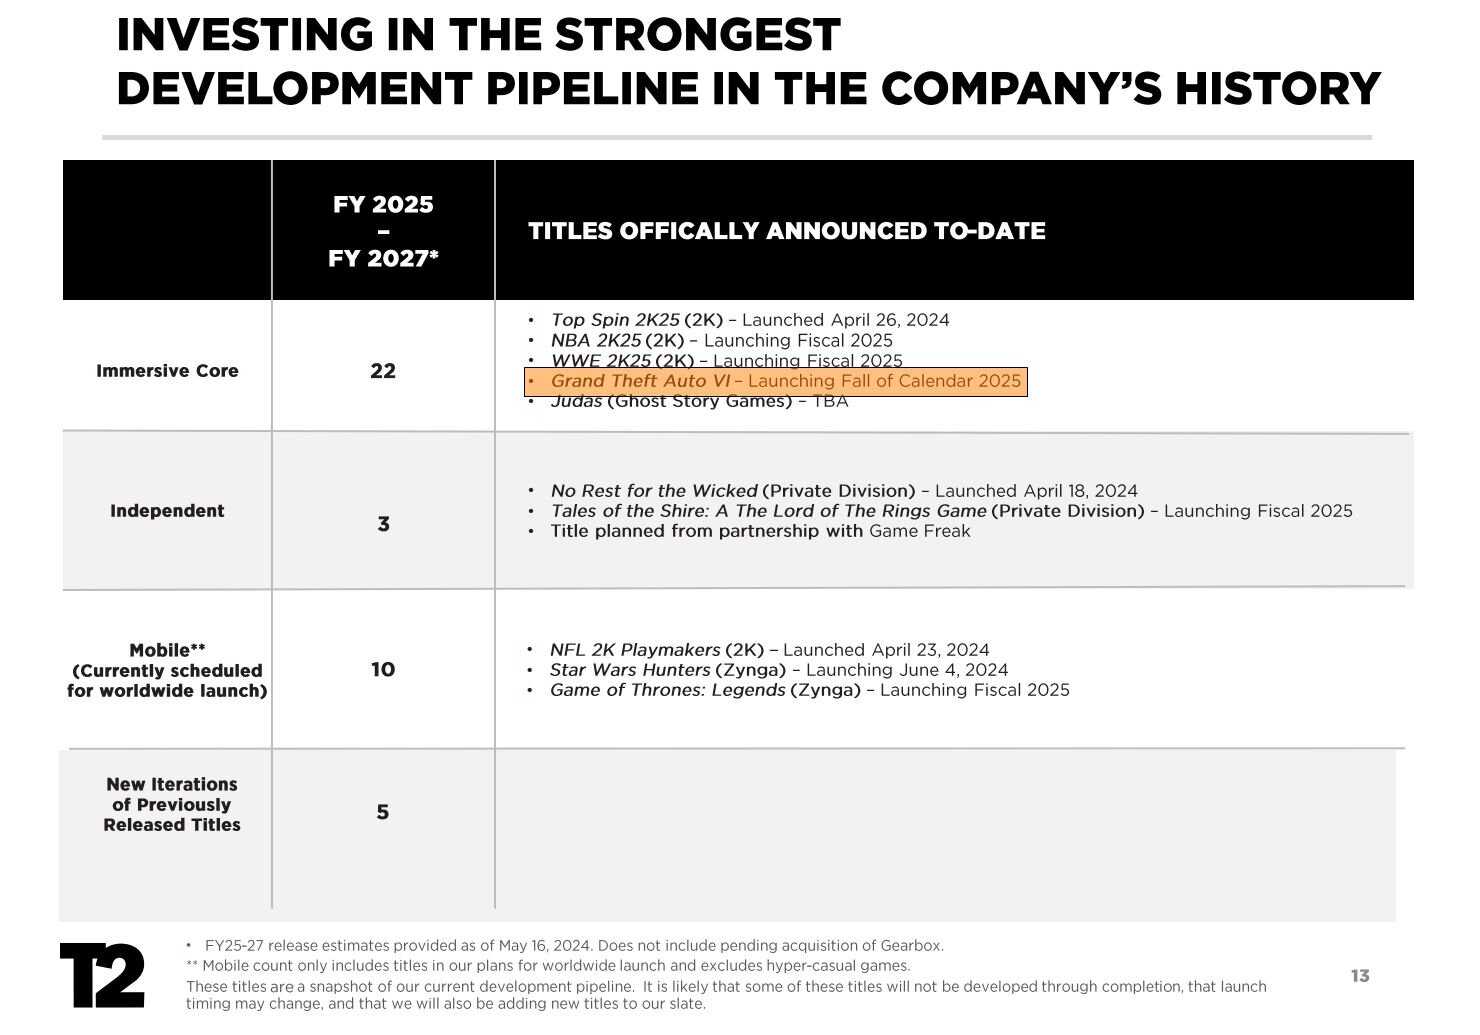Click the NBA 2K25 launch entry
This screenshot has width=1480, height=1035.
pyautogui.click(x=721, y=340)
